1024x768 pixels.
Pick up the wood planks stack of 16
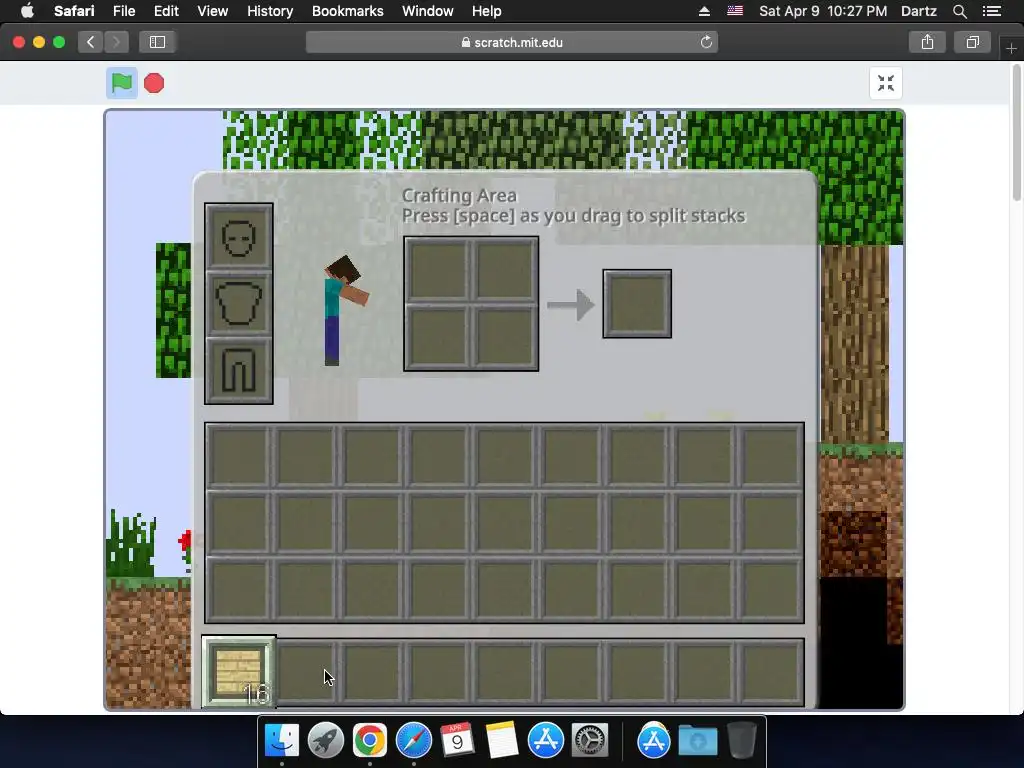click(x=238, y=671)
